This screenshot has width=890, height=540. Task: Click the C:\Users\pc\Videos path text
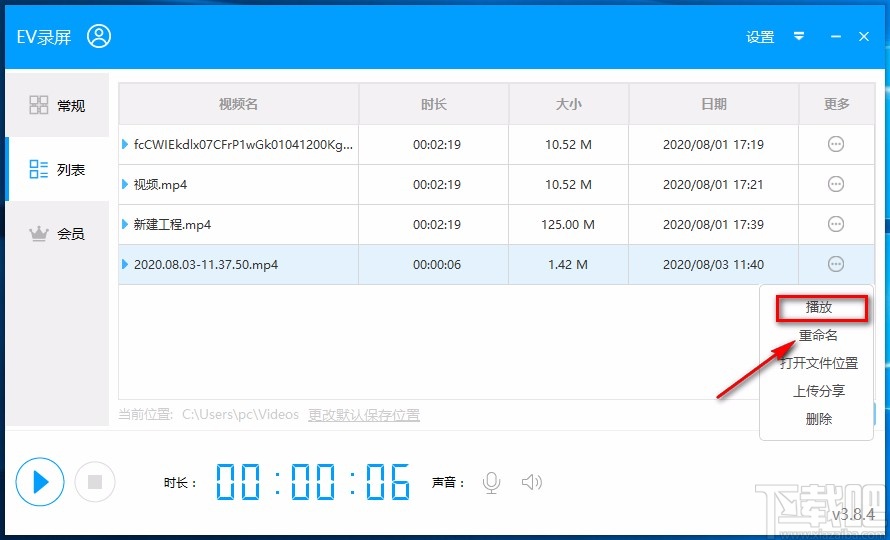[240, 415]
